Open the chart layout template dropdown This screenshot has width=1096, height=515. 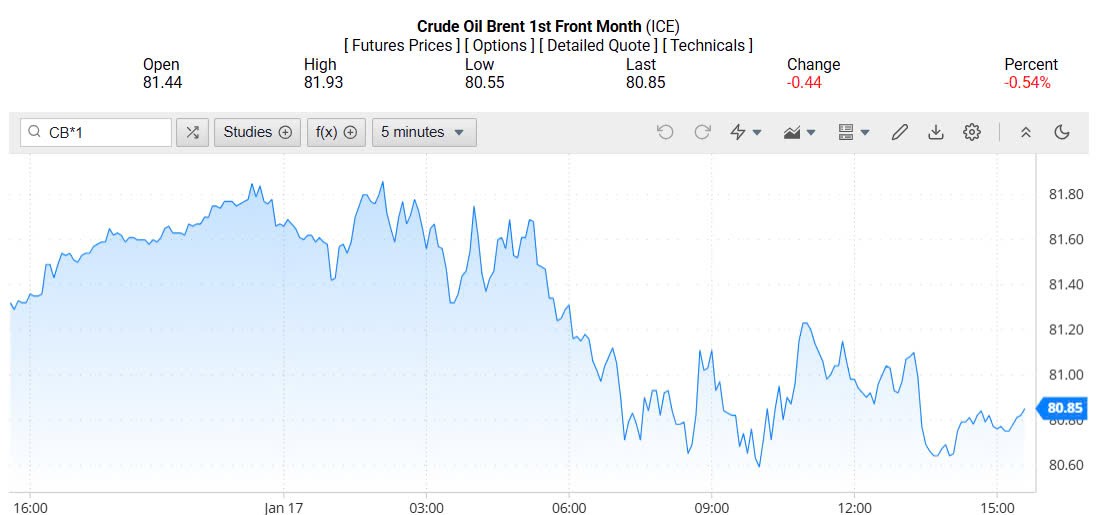854,132
